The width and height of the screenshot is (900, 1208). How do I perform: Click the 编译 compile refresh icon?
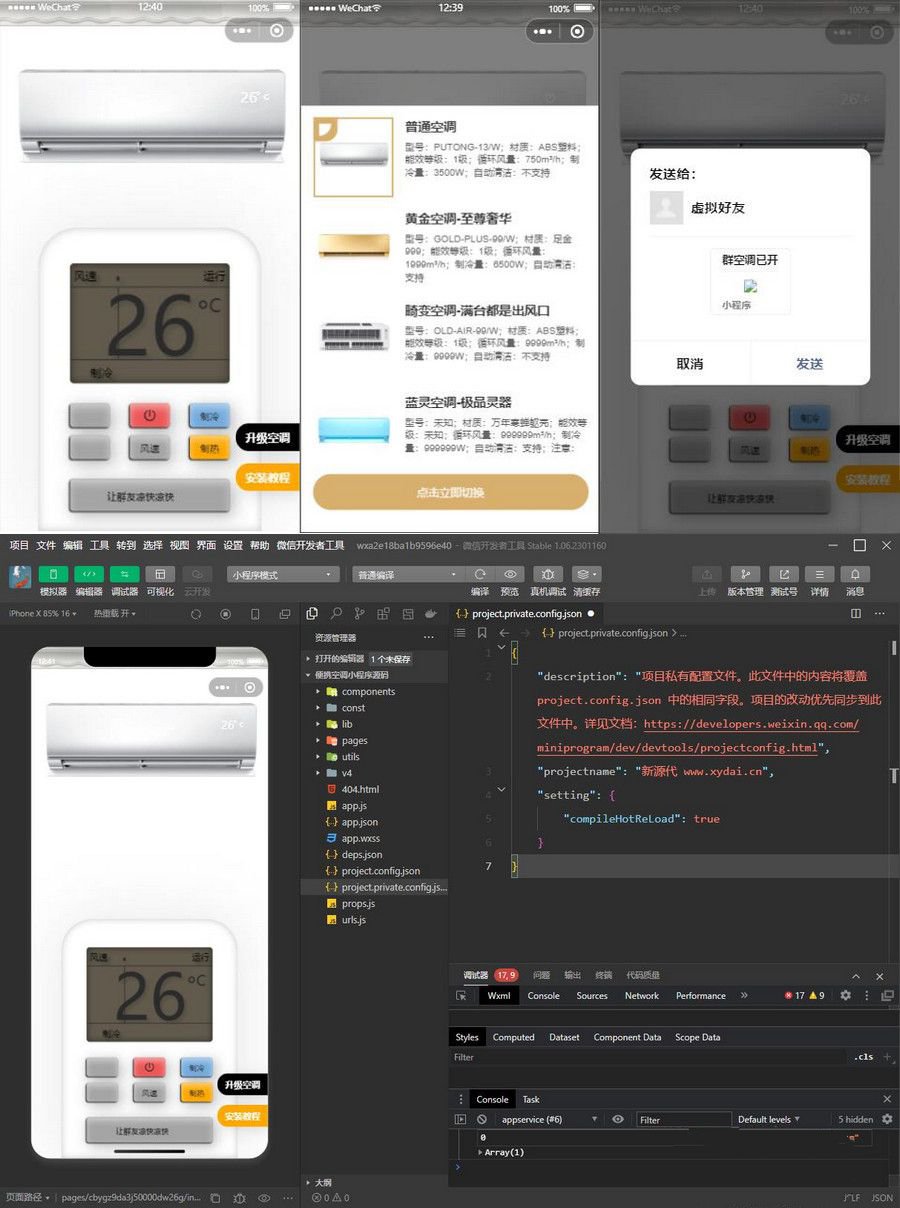coord(480,574)
